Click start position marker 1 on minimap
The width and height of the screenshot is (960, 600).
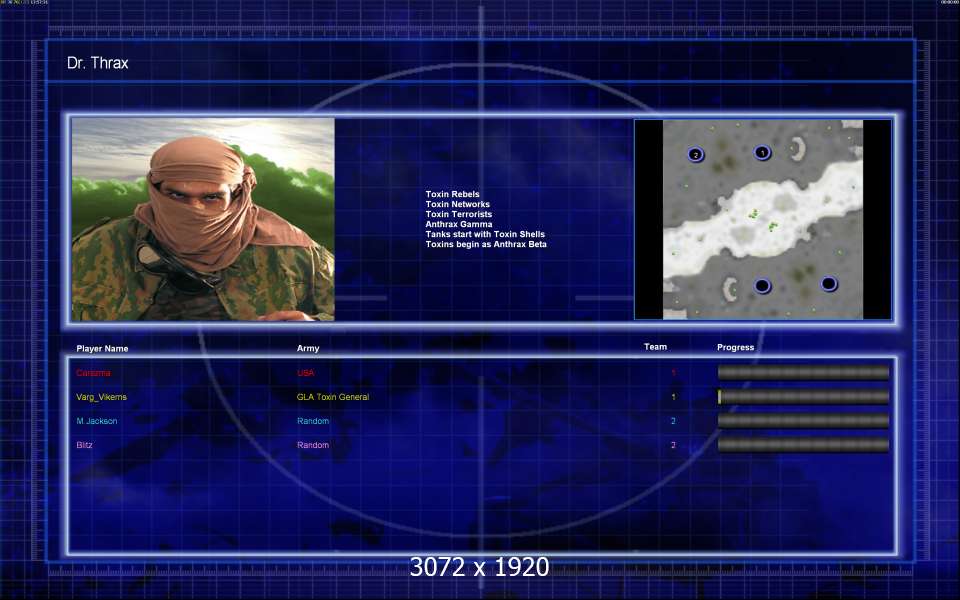(x=762, y=152)
